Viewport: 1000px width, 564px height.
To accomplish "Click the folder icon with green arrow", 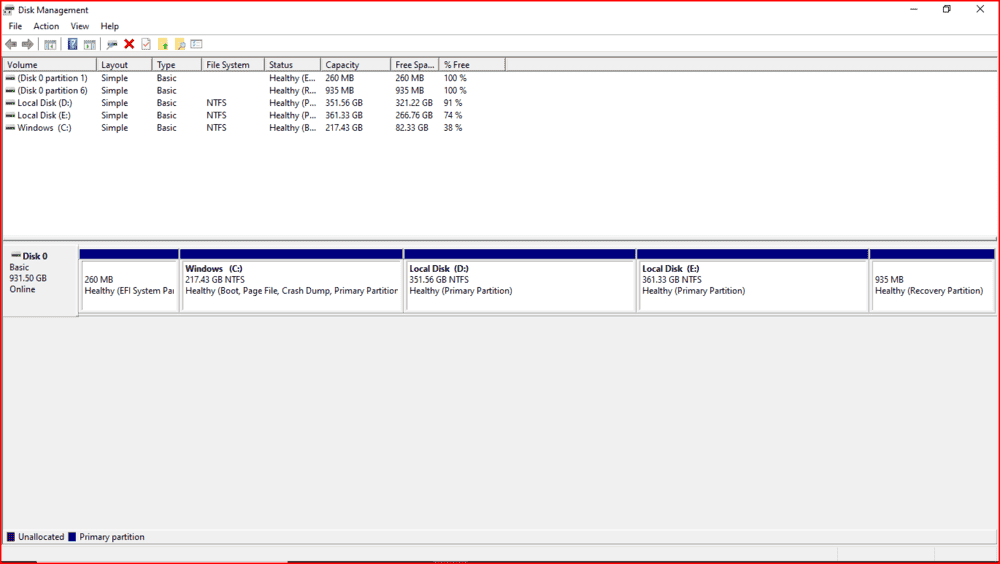I will [163, 44].
